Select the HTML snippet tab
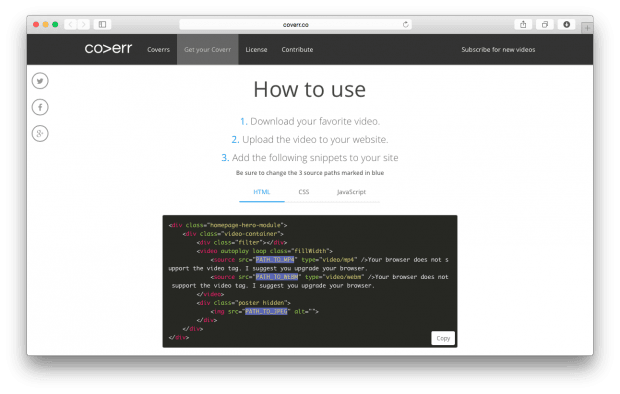 pos(262,192)
